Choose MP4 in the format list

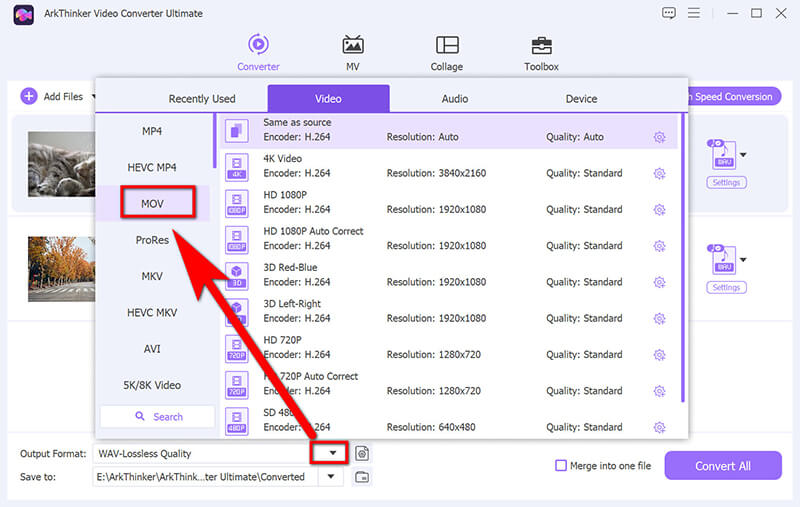tap(152, 131)
